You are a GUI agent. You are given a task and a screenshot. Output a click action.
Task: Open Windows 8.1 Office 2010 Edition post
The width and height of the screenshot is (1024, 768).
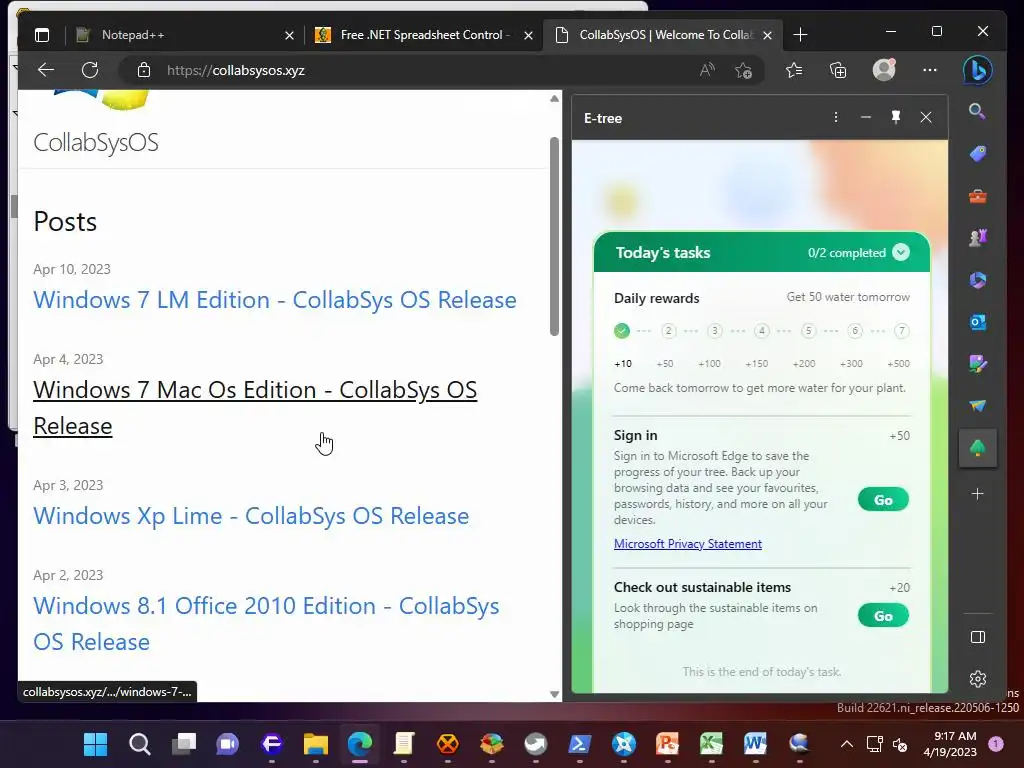[x=266, y=624]
